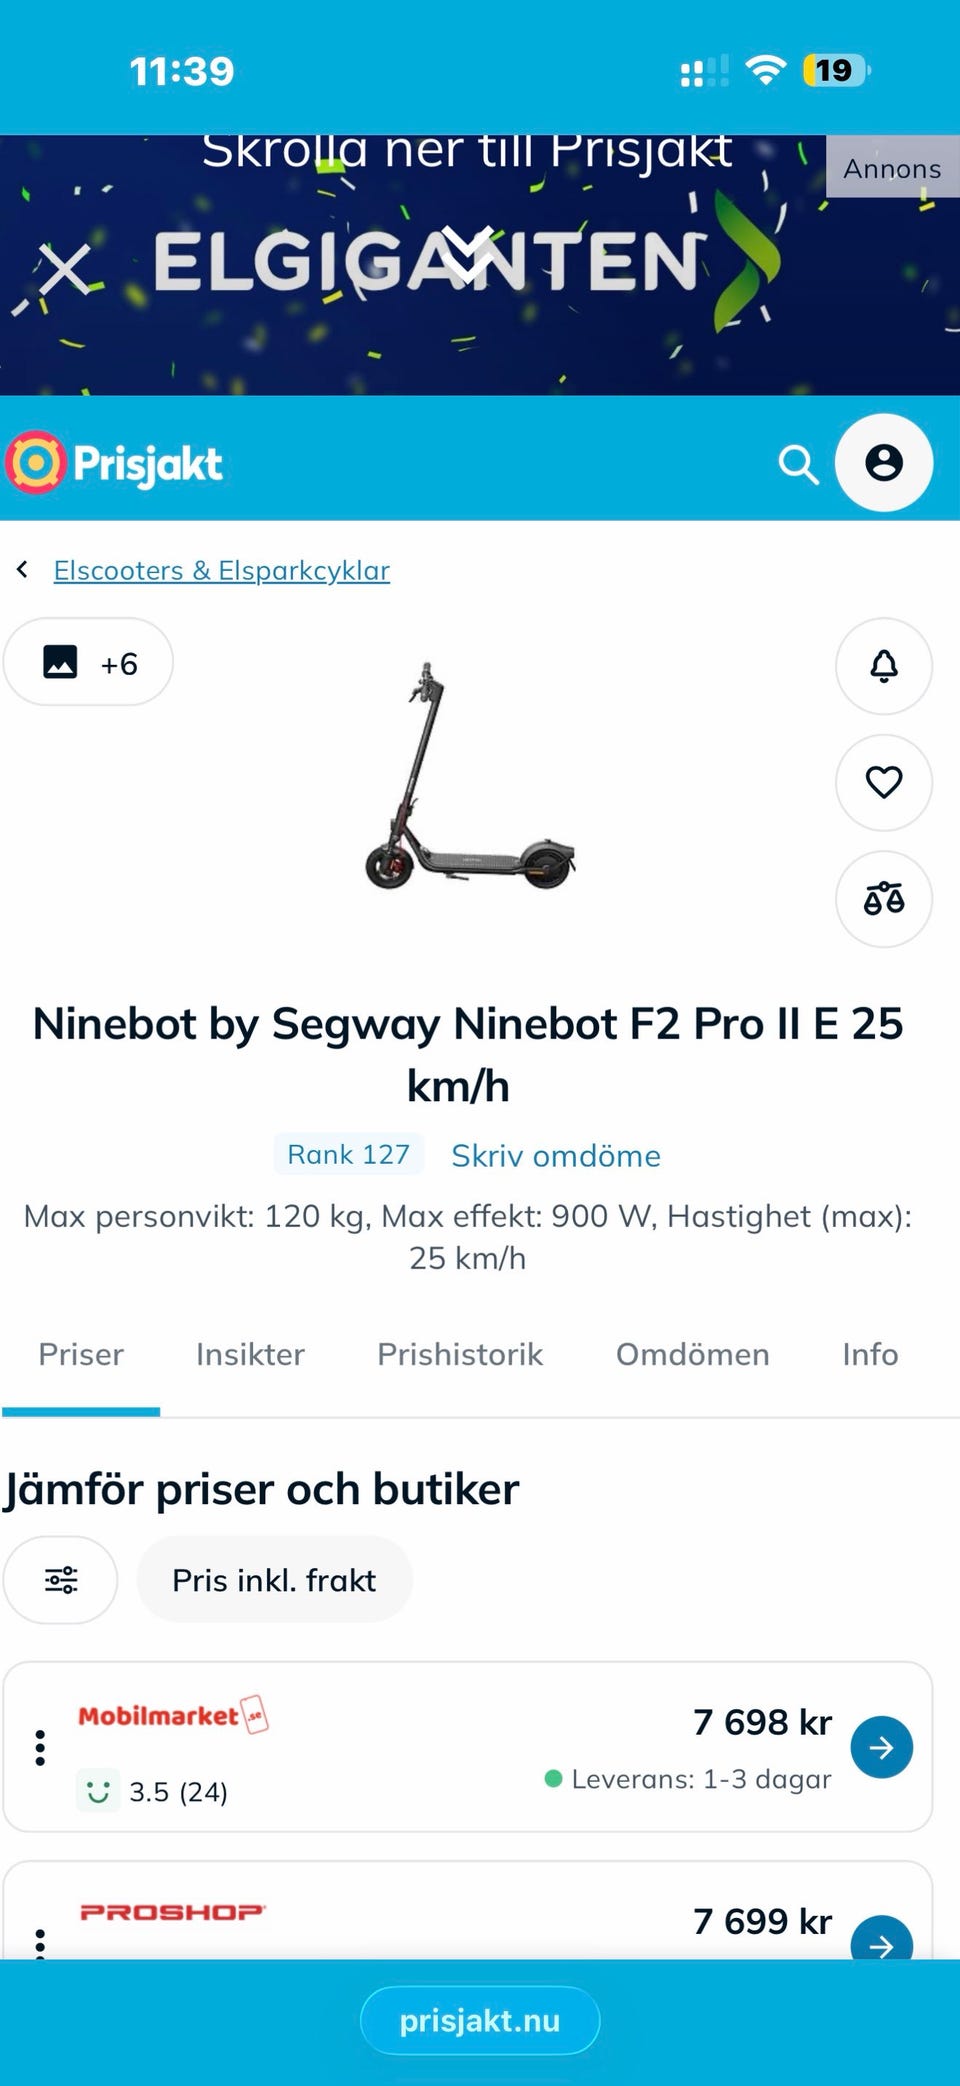Tap the price alert bell icon
The width and height of the screenshot is (960, 2086).
[x=884, y=666]
